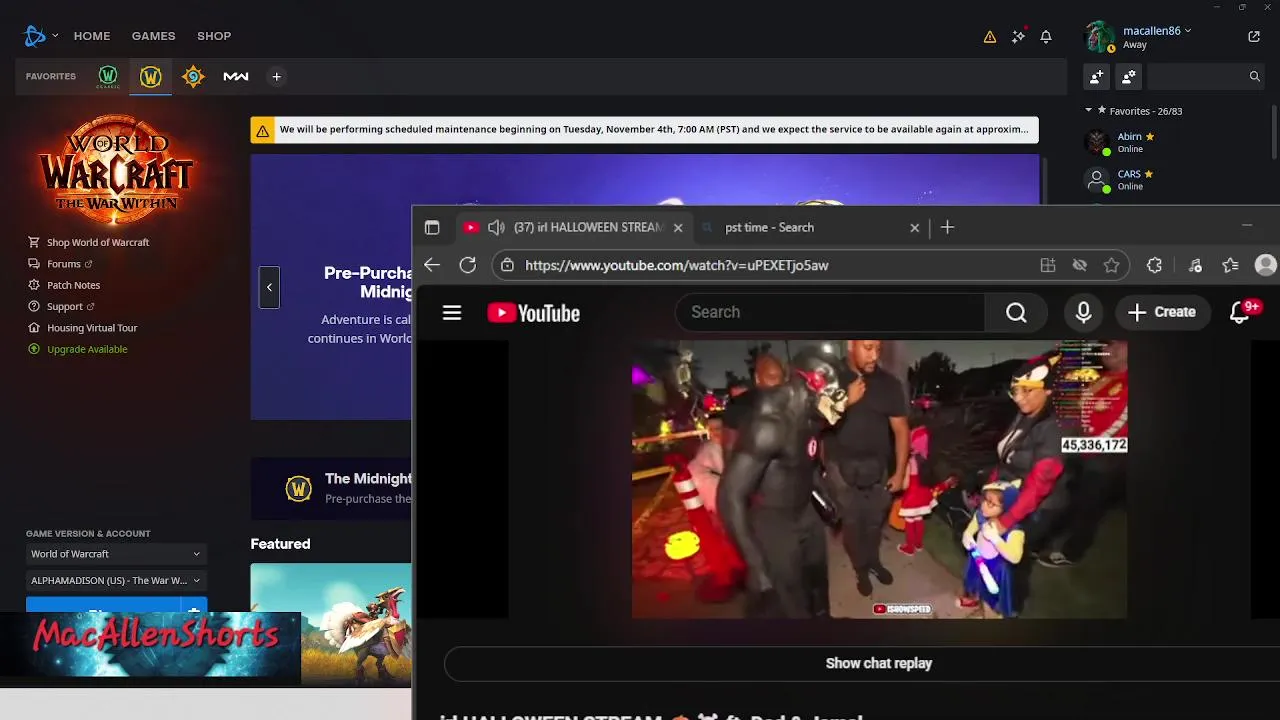Expand Battle.net logo dropdown arrow
1280x720 pixels.
pos(55,36)
